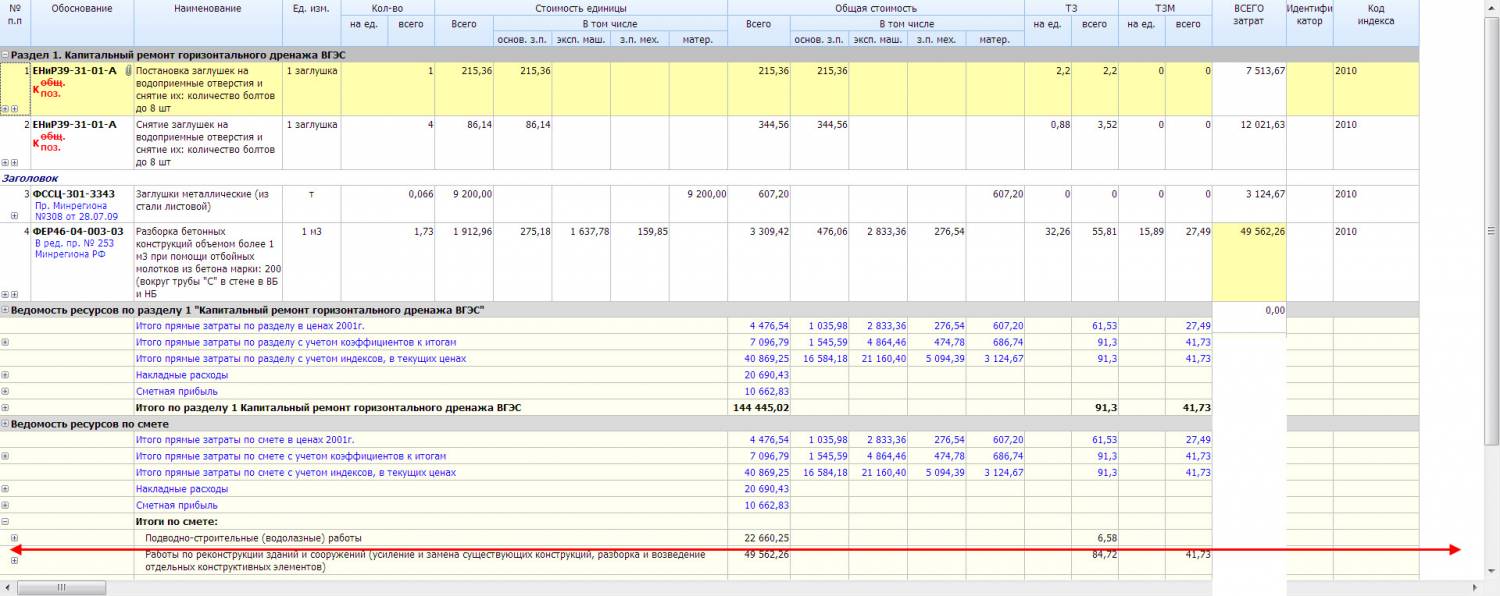Open 'Сметная прибыль' link under estimate totals
Screen dimensions: 1500x596
(x=176, y=505)
